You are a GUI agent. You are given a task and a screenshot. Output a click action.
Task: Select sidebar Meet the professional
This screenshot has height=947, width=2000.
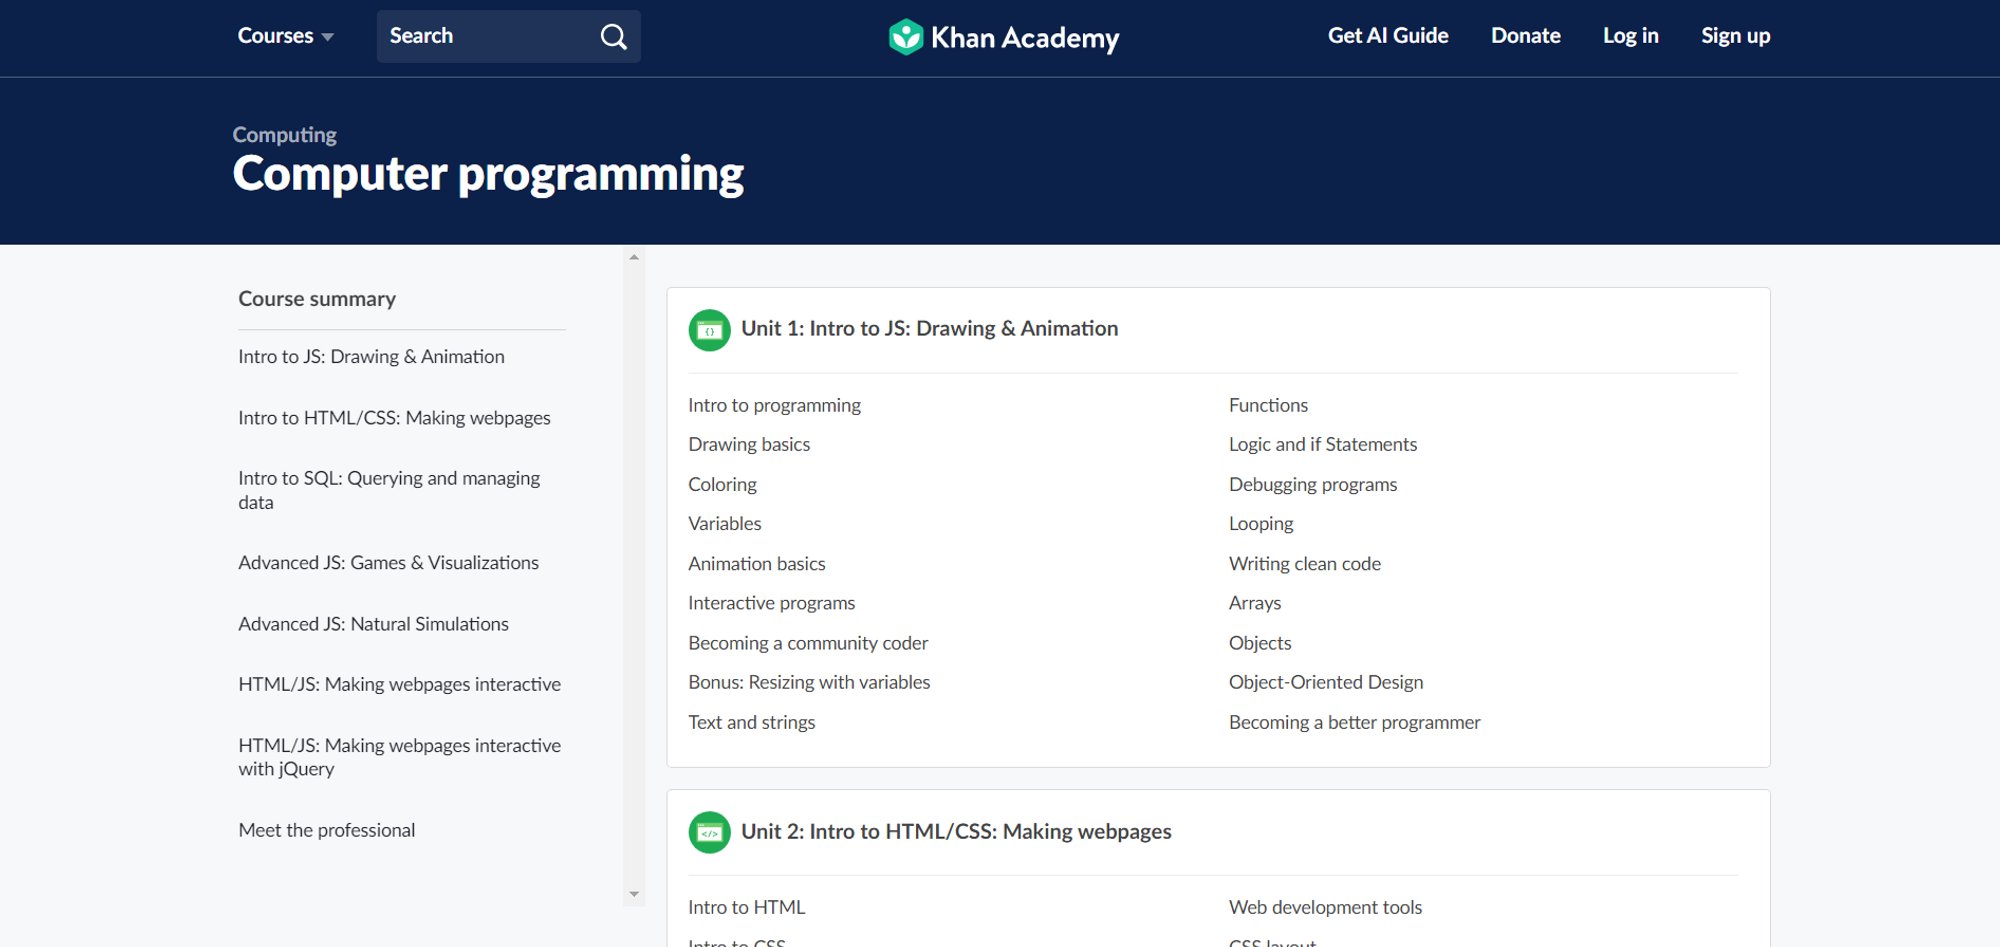pyautogui.click(x=326, y=830)
